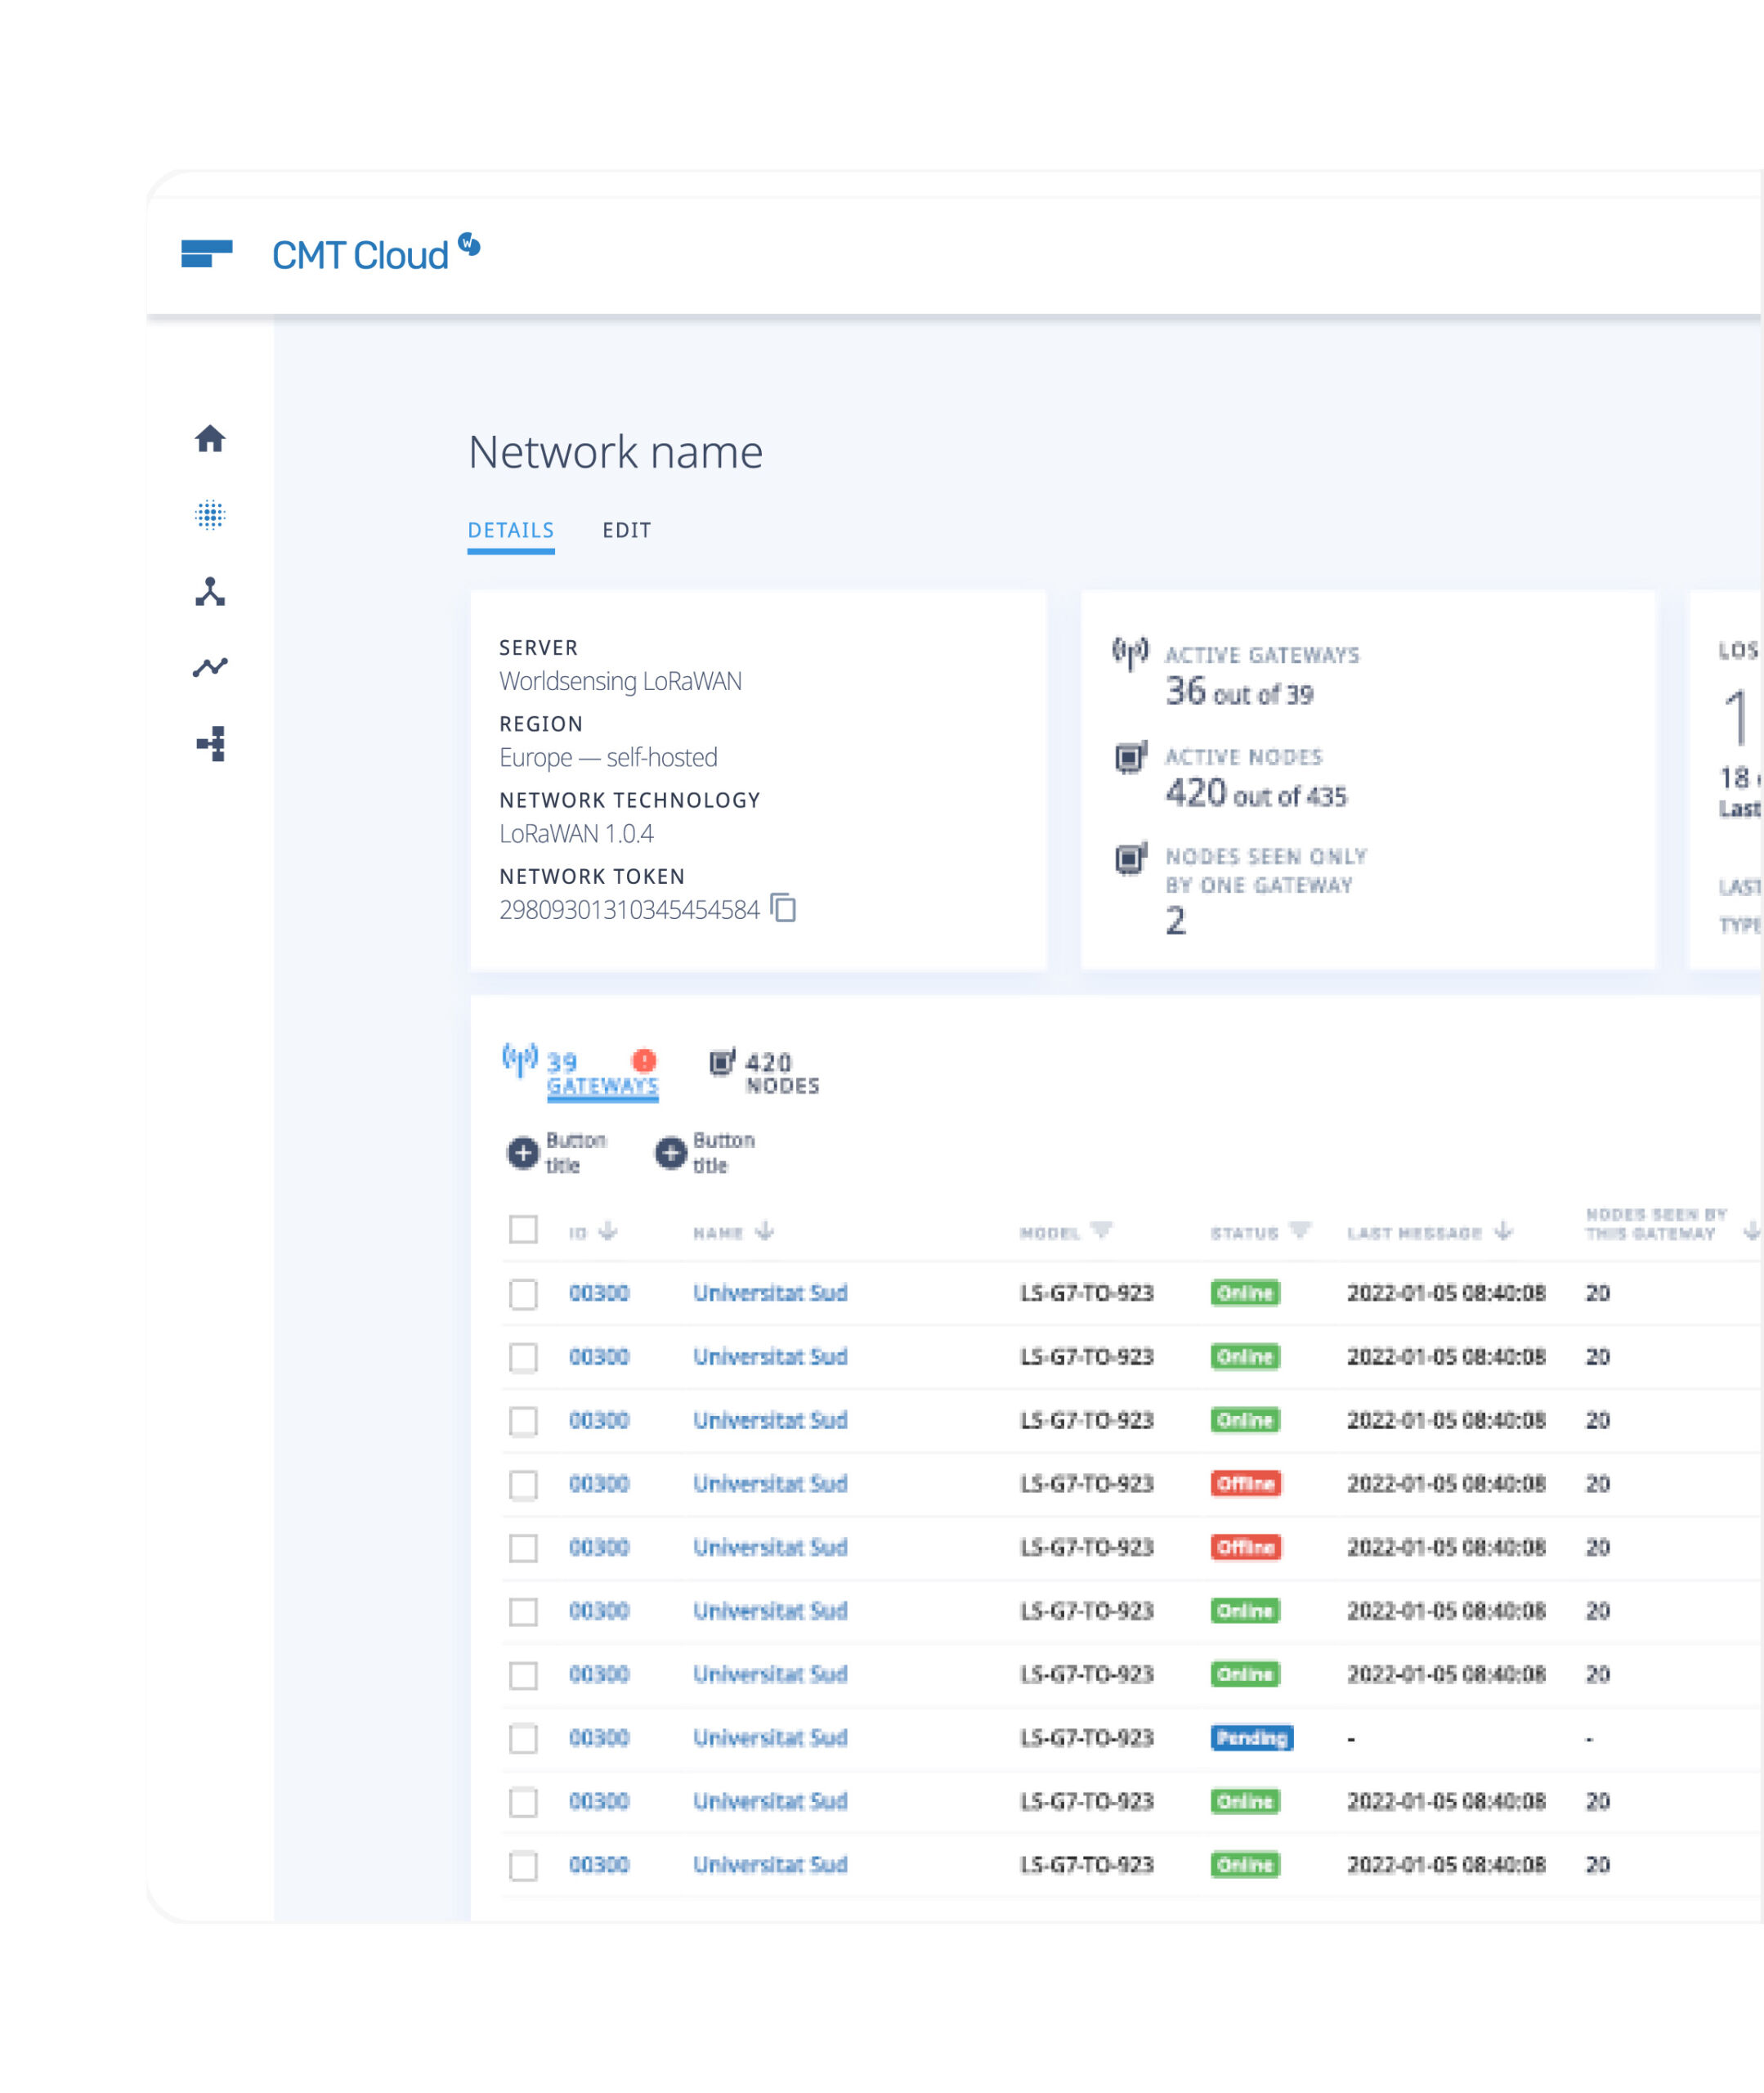
Task: Open the node hierarchy icon in sidebar
Action: 211,593
